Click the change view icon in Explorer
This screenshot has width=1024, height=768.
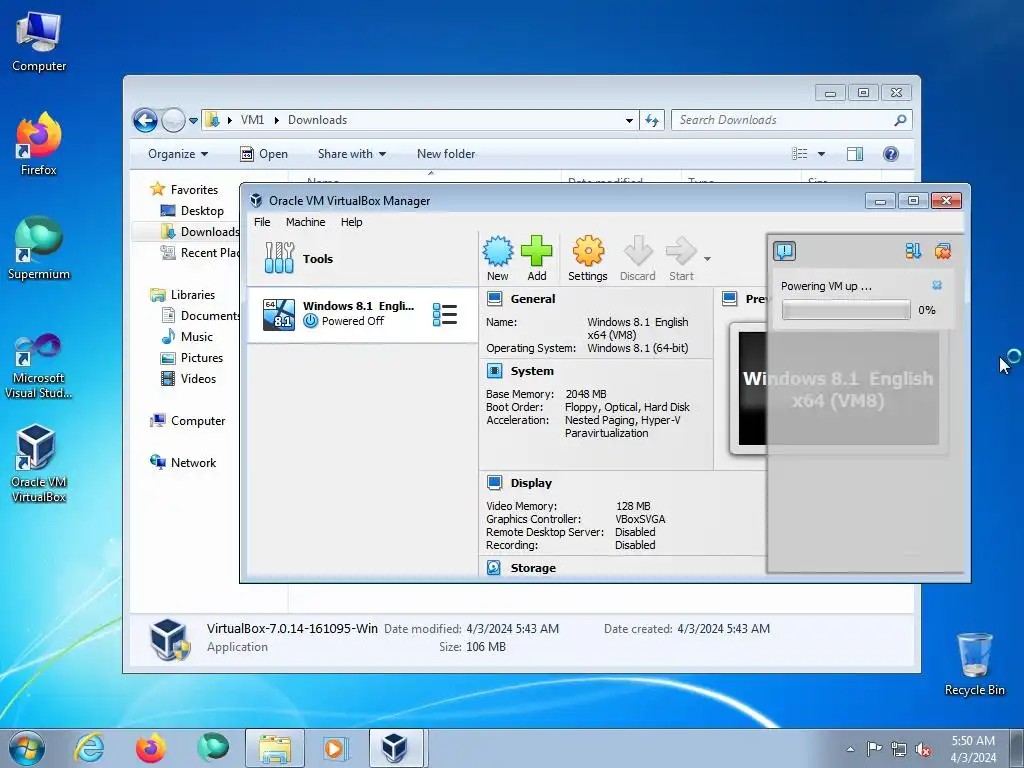(799, 154)
